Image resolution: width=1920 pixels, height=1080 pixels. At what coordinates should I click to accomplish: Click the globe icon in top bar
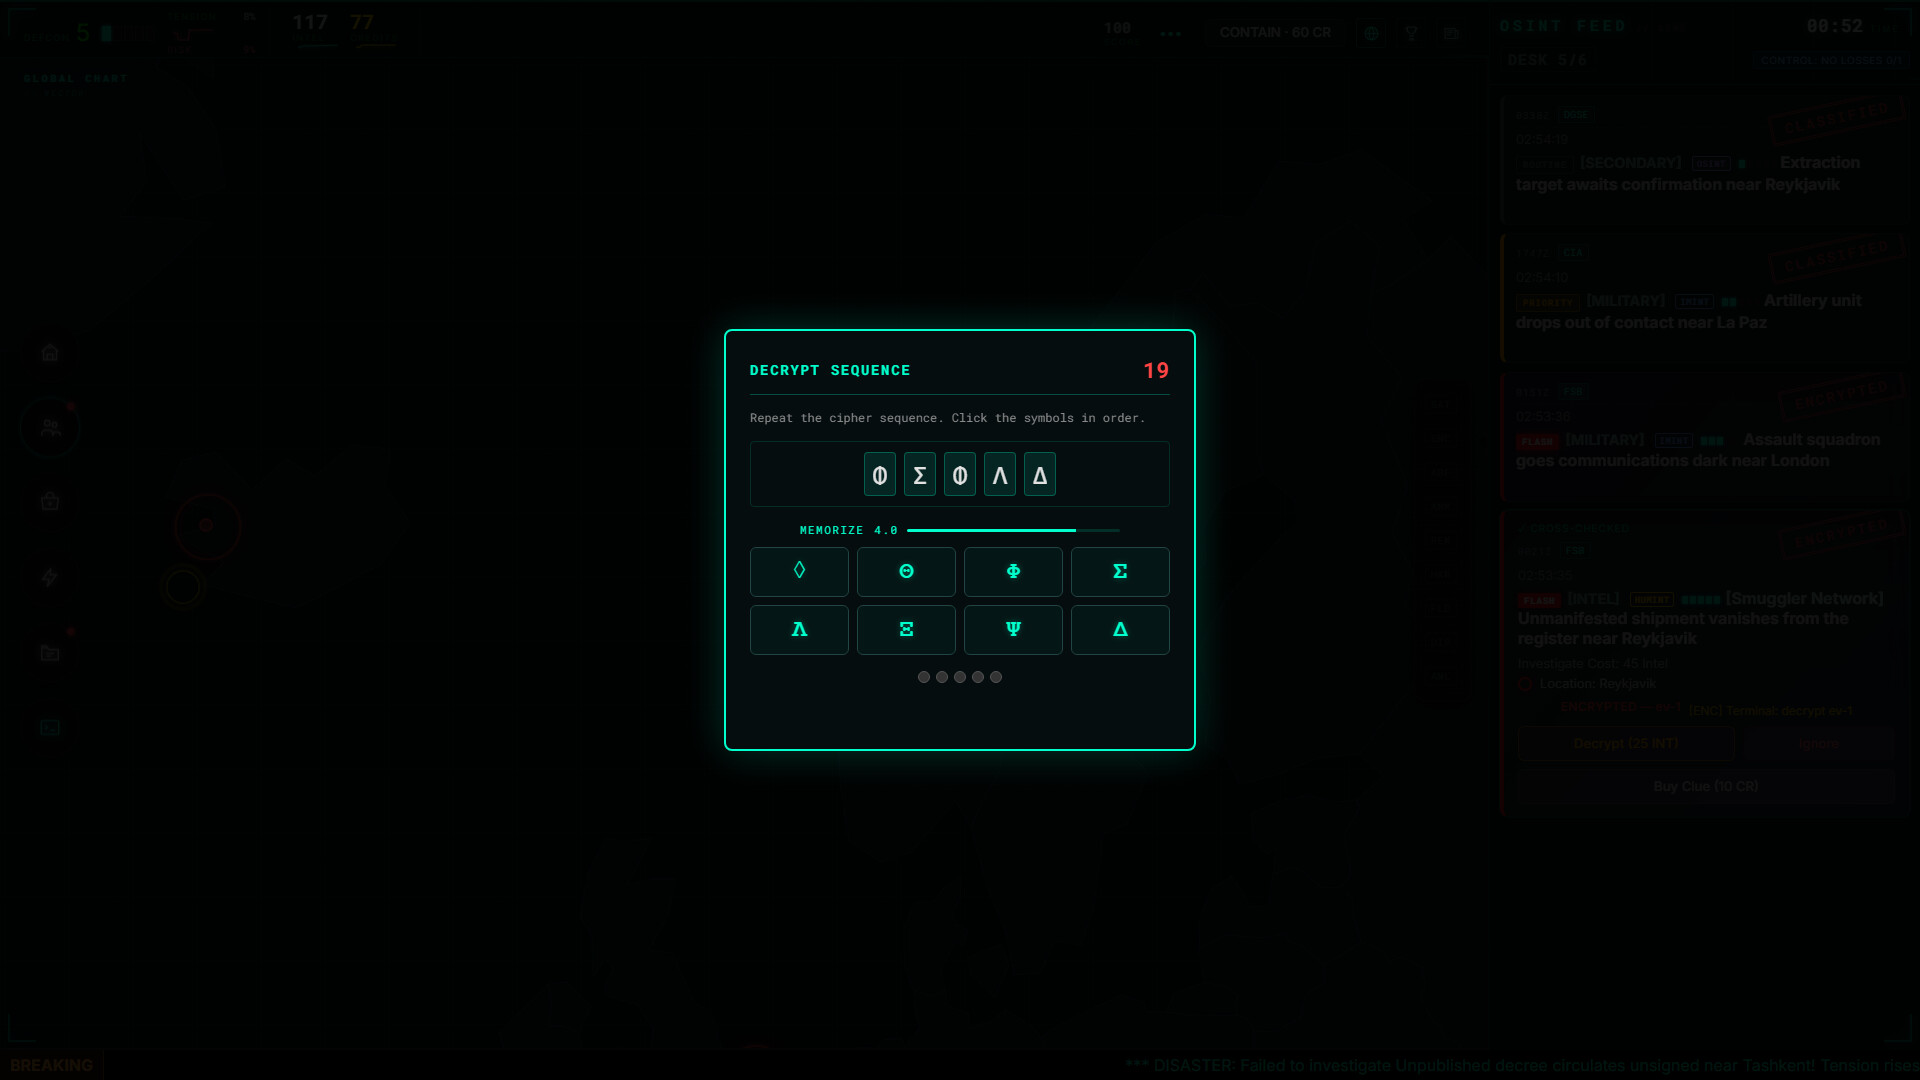tap(1371, 33)
